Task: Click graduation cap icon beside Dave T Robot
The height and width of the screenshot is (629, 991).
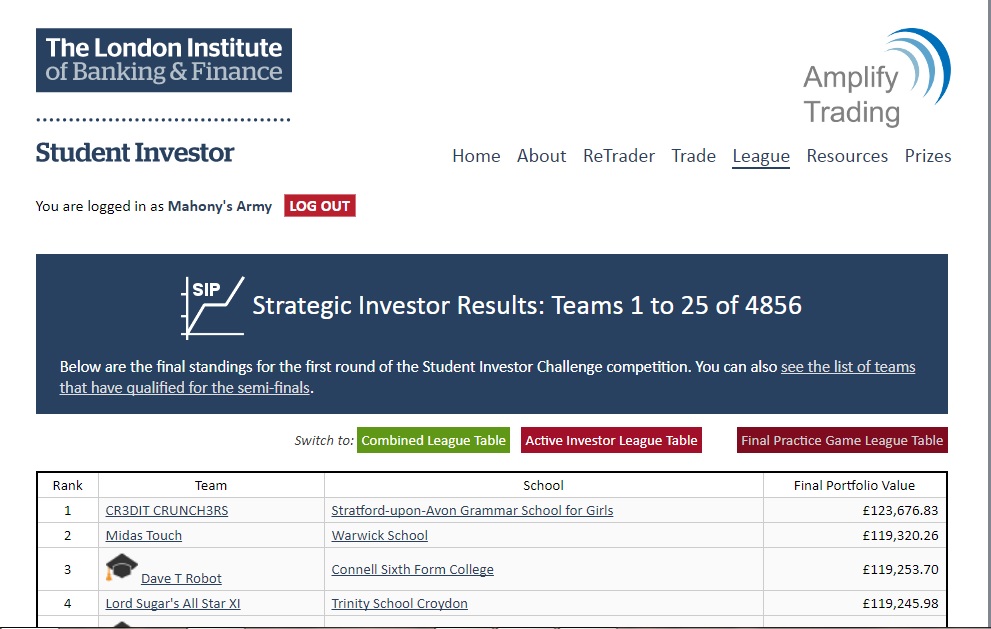Action: [x=122, y=567]
